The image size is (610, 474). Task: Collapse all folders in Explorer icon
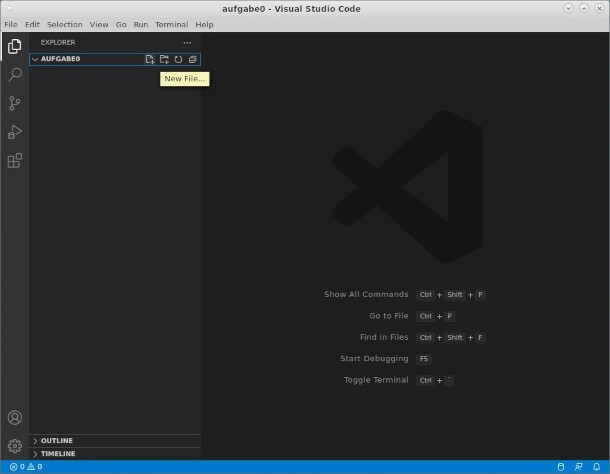pos(192,59)
